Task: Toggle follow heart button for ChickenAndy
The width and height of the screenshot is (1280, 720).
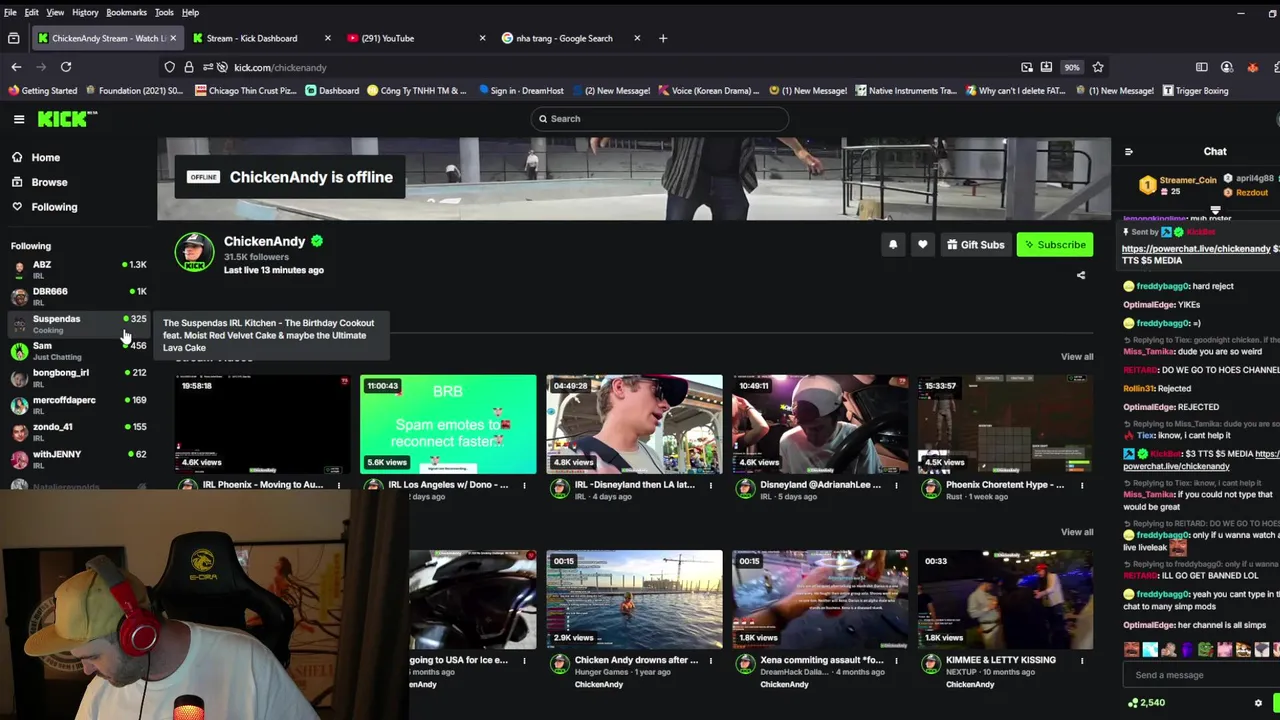Action: tap(922, 245)
